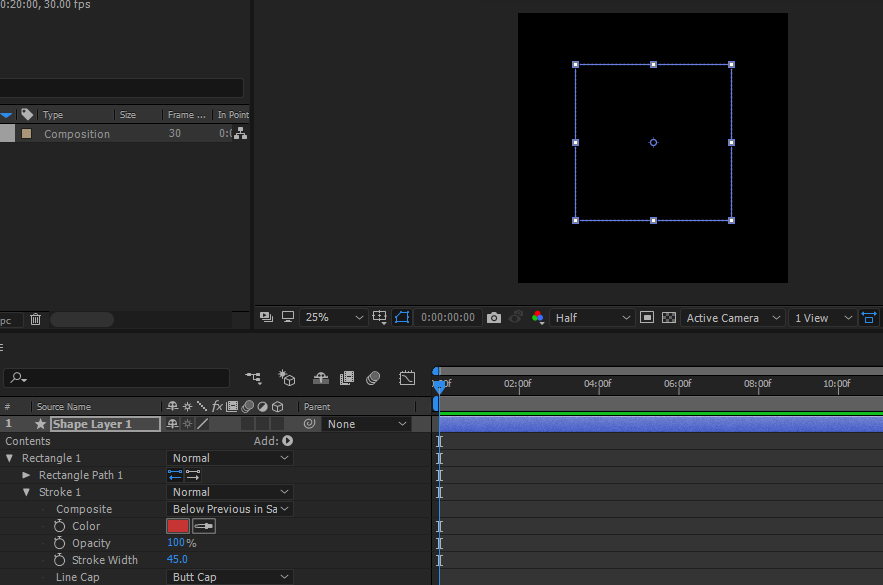Image resolution: width=883 pixels, height=585 pixels.
Task: Click Show Snapshot icon
Action: click(x=515, y=317)
